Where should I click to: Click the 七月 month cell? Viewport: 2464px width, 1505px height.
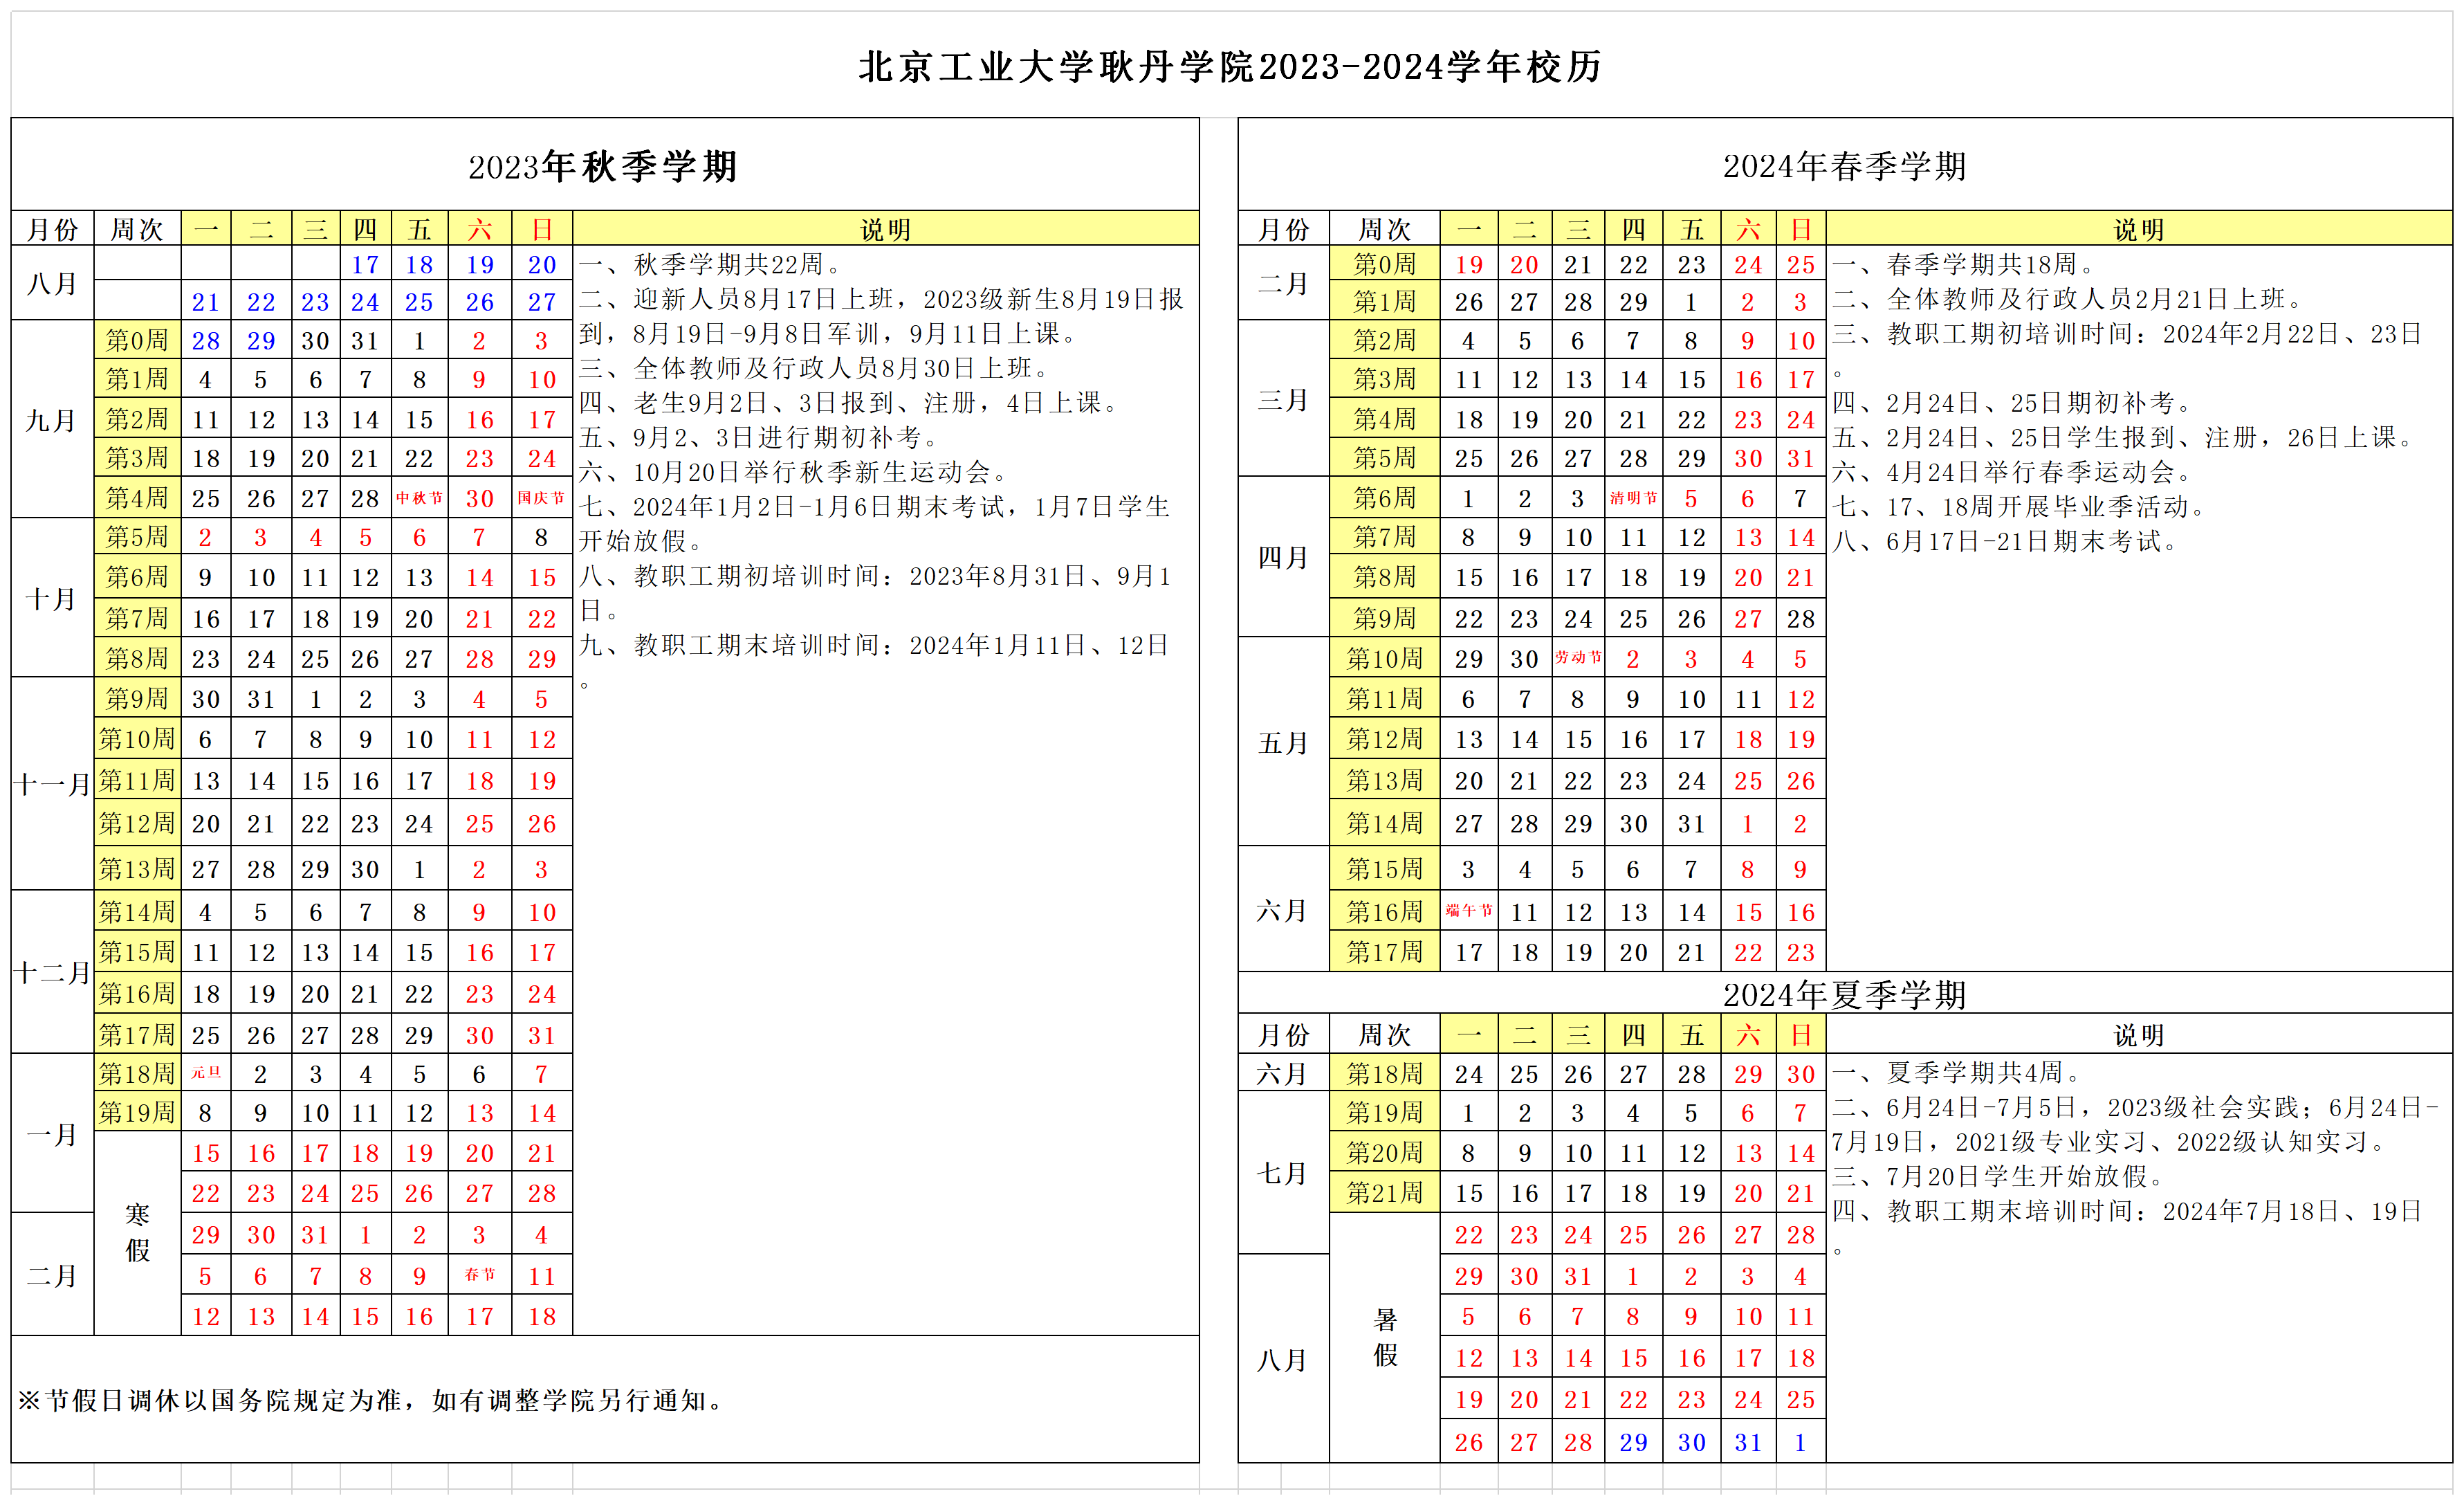tap(1283, 1172)
